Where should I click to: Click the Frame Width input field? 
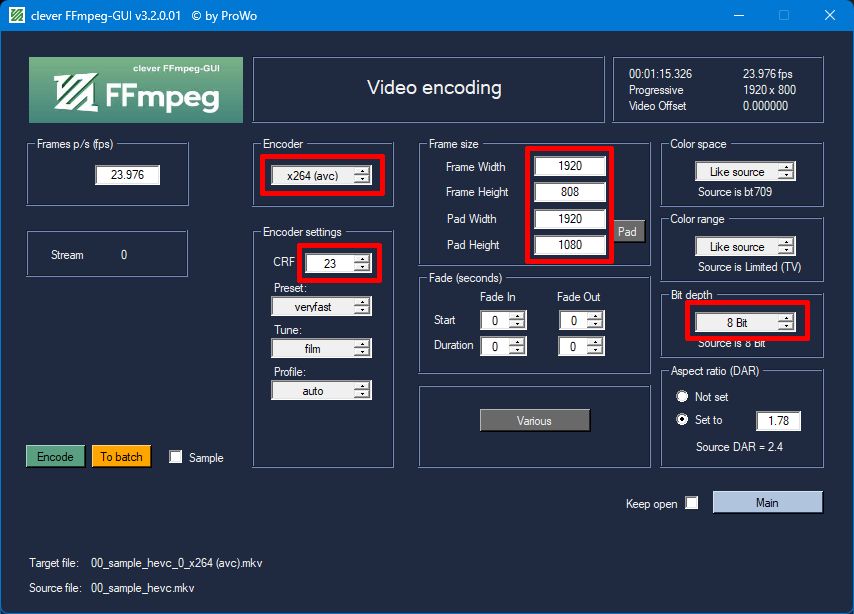[570, 166]
